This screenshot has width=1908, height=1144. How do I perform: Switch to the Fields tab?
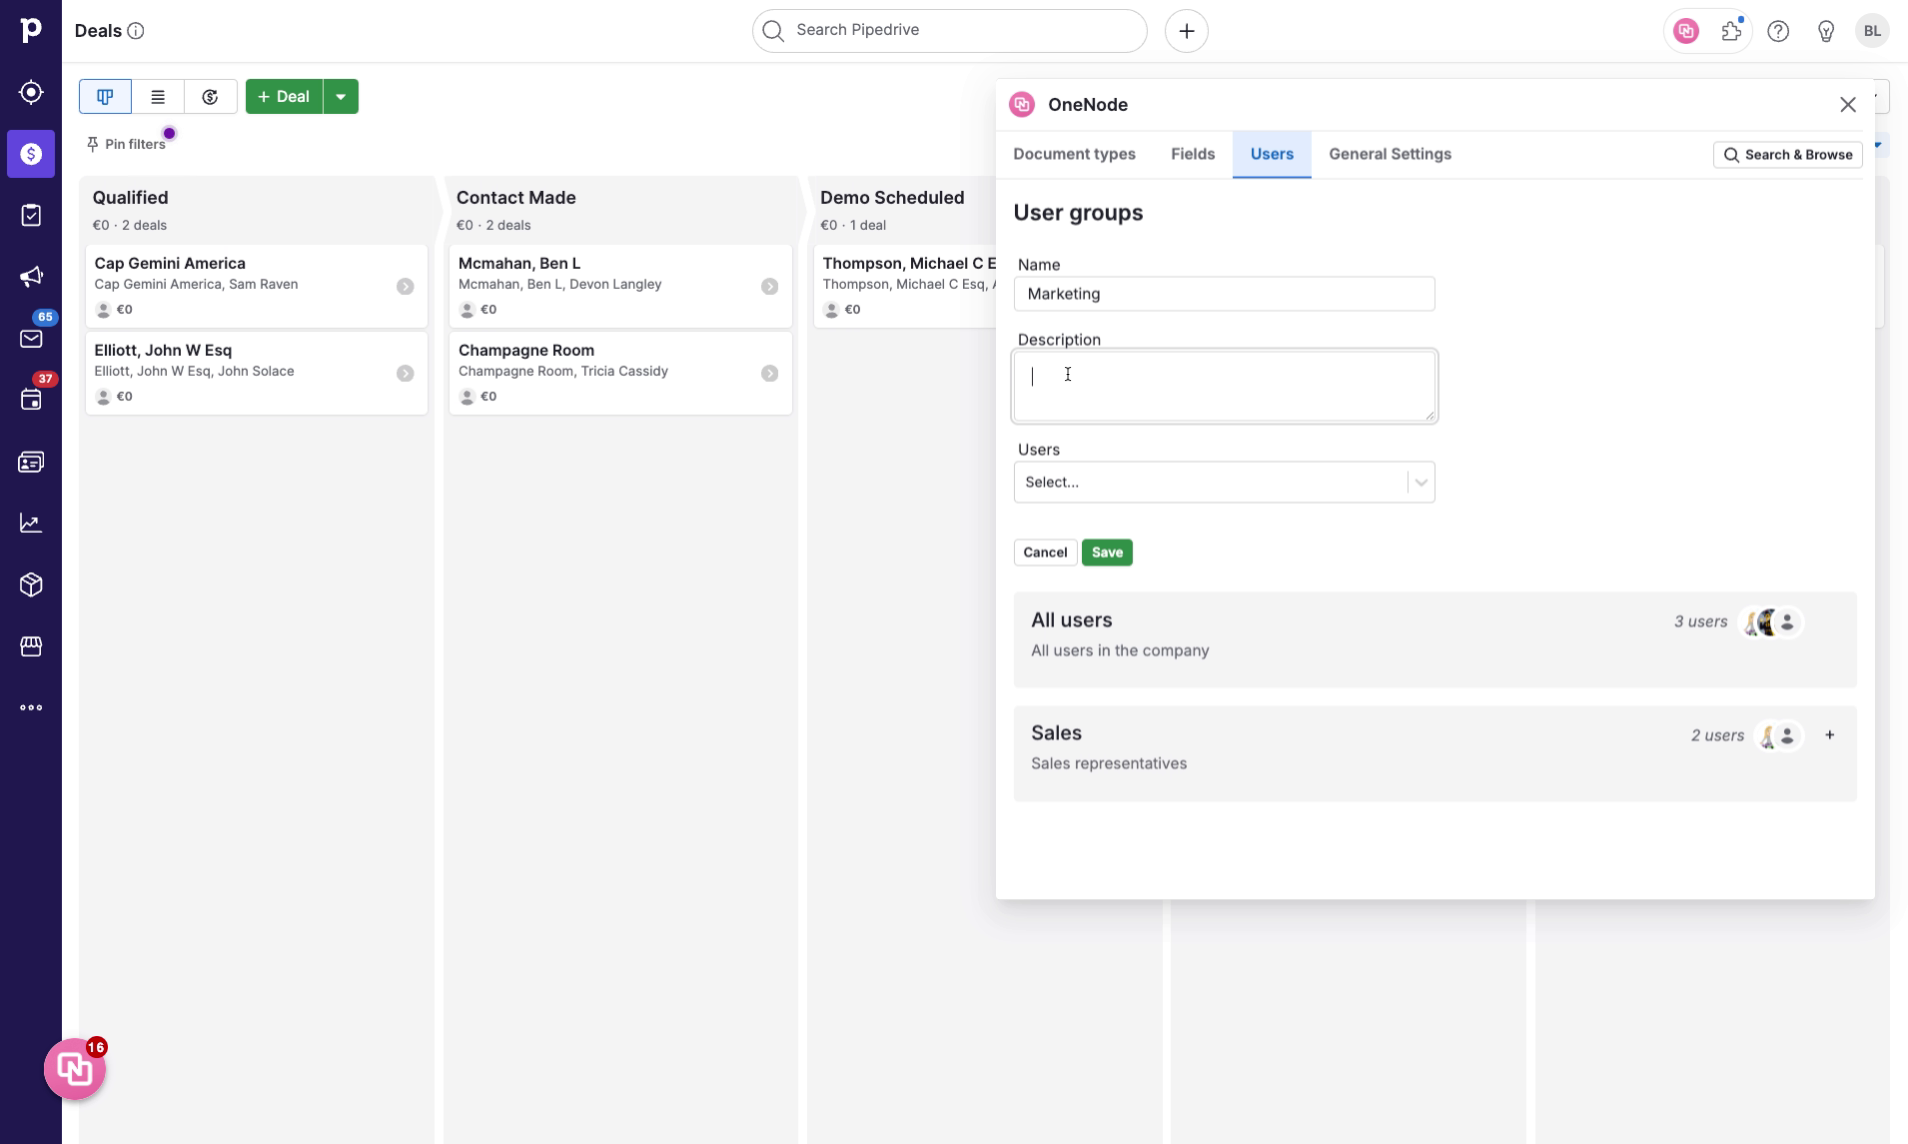click(1193, 154)
